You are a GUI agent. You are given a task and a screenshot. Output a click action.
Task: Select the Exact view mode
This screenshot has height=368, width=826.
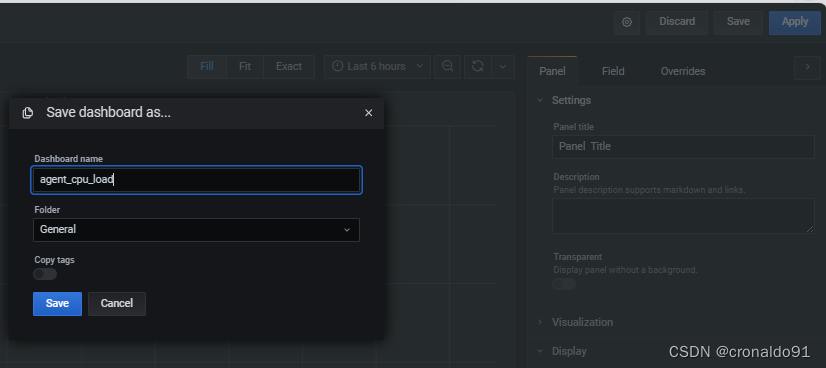tap(289, 66)
